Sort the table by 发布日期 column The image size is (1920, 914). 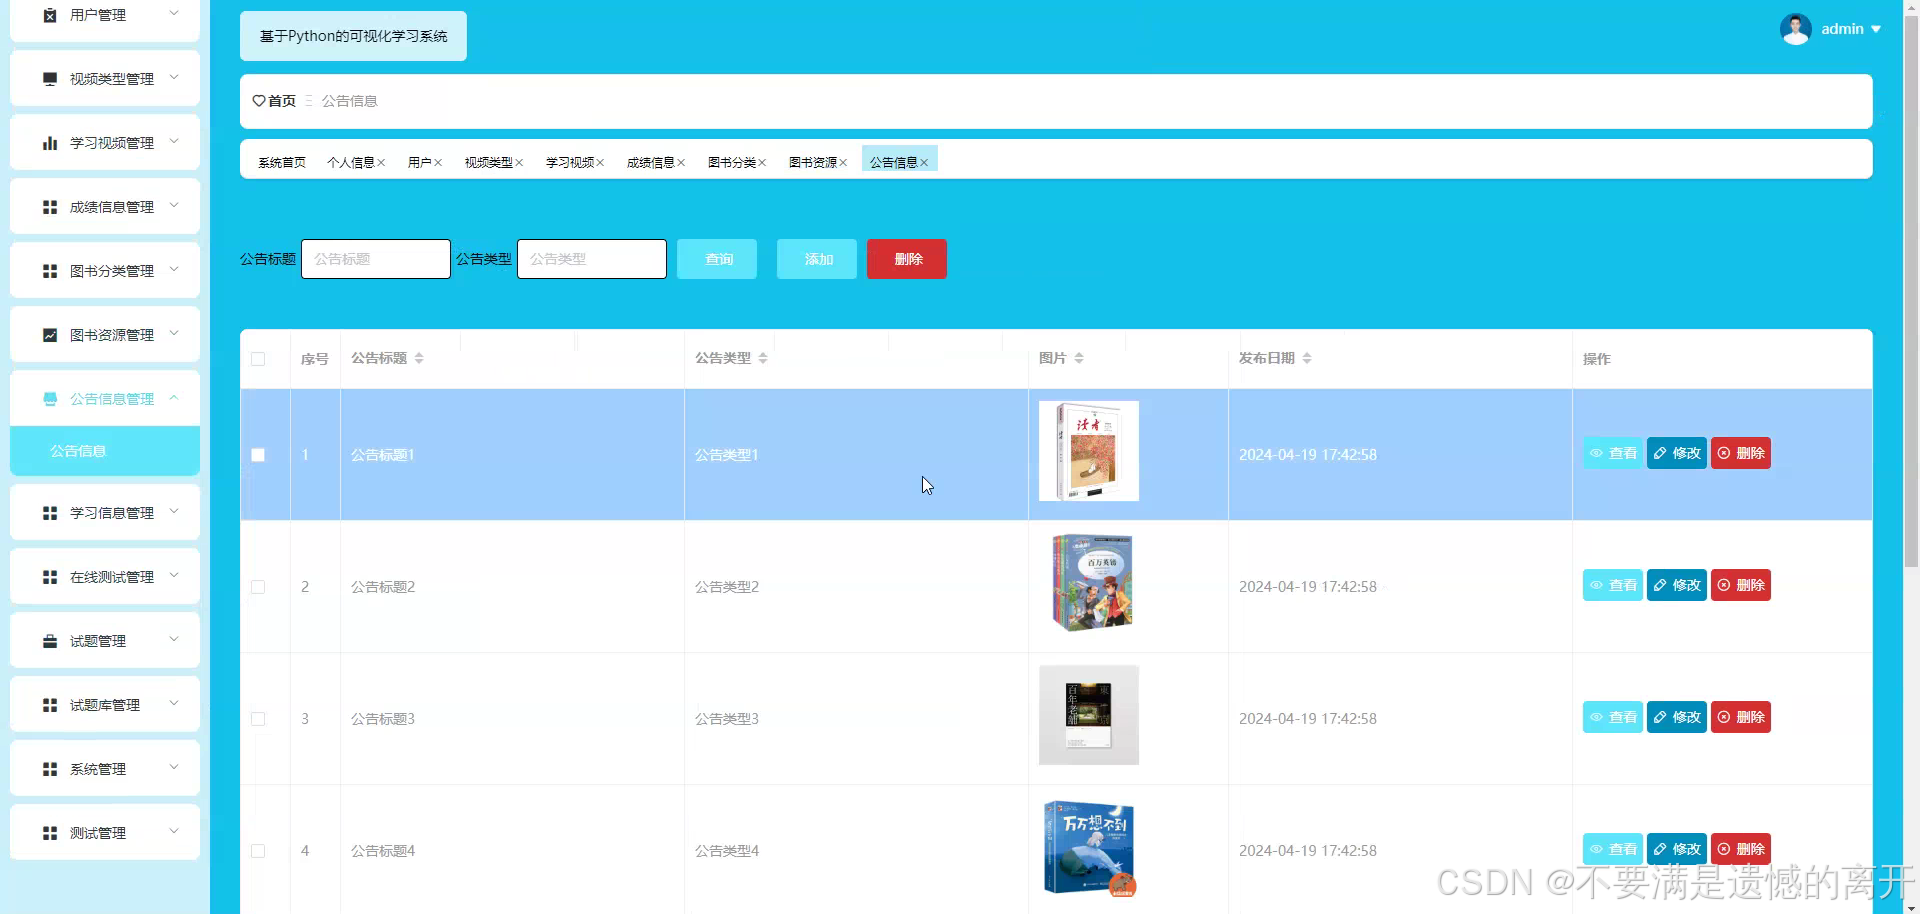point(1306,358)
